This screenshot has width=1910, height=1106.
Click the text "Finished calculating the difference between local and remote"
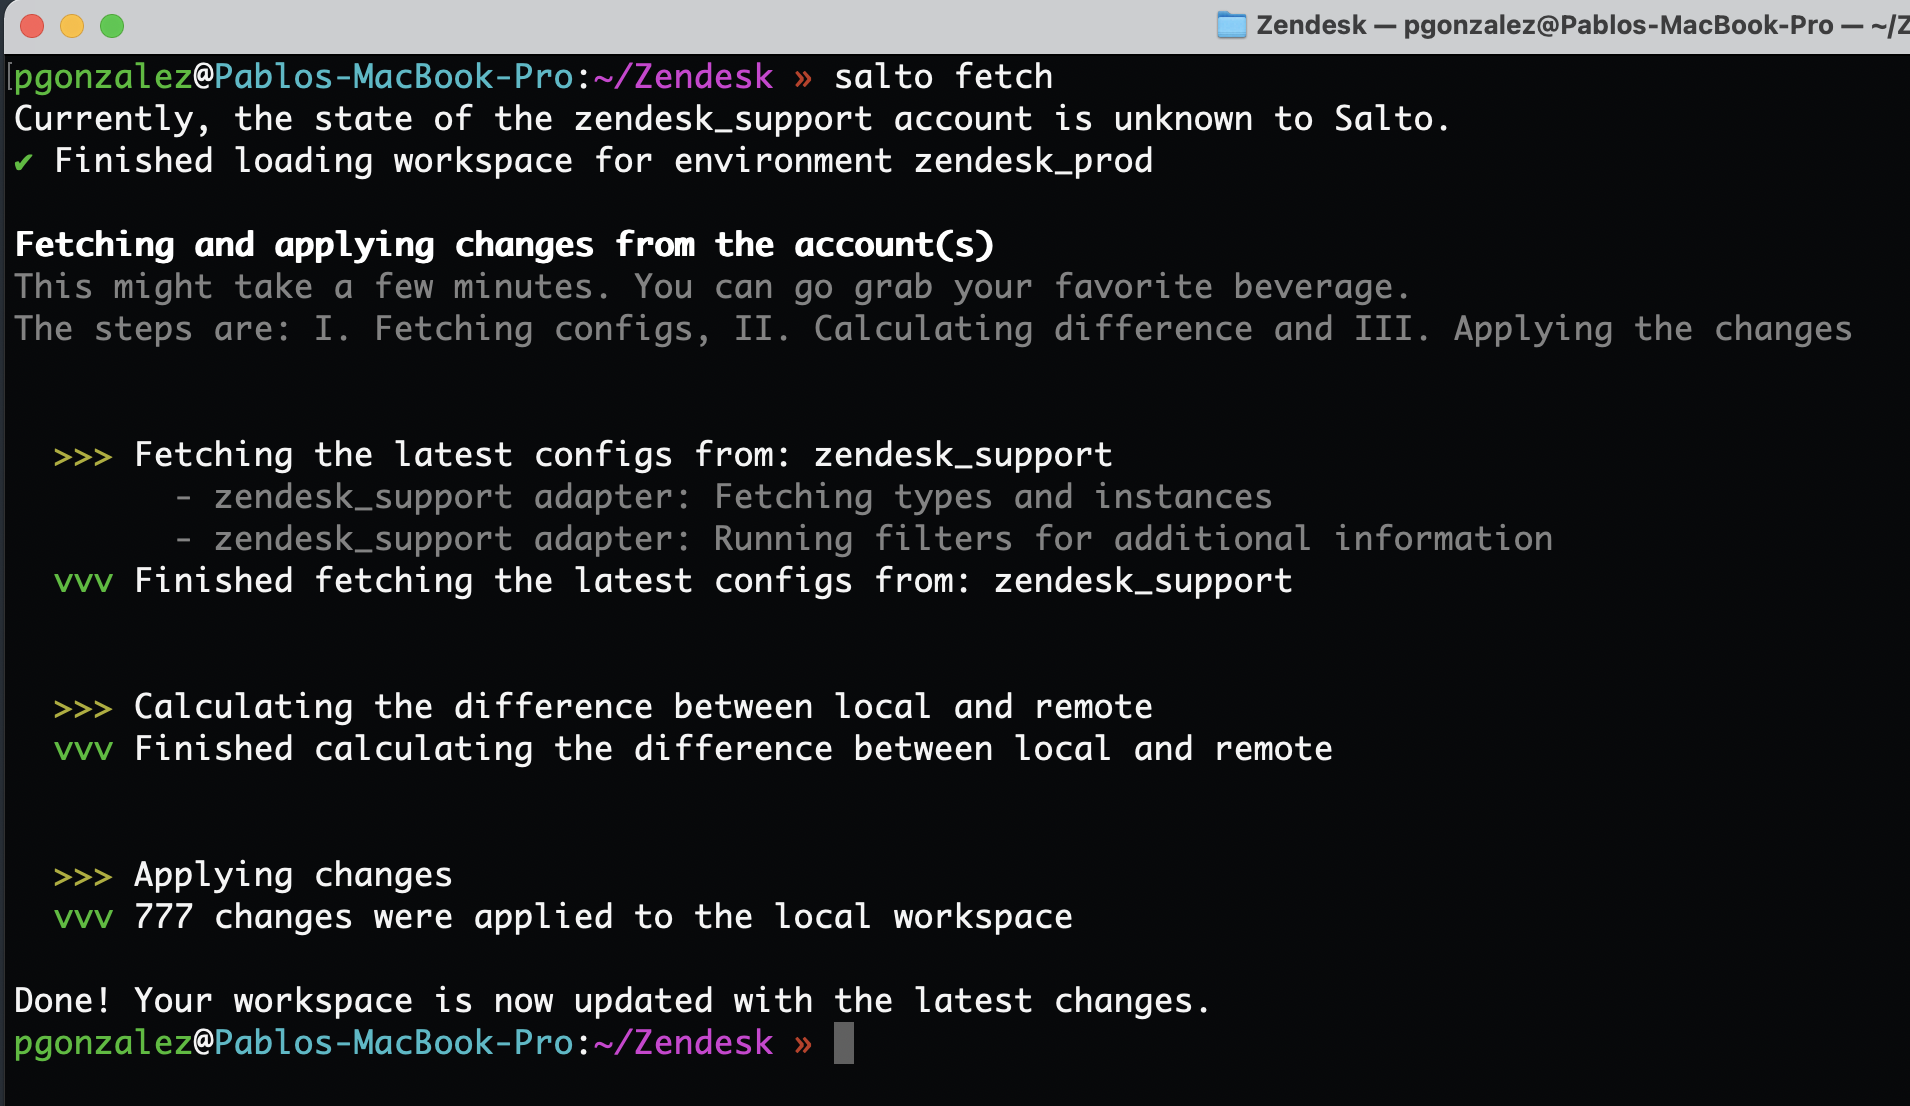pyautogui.click(x=733, y=749)
